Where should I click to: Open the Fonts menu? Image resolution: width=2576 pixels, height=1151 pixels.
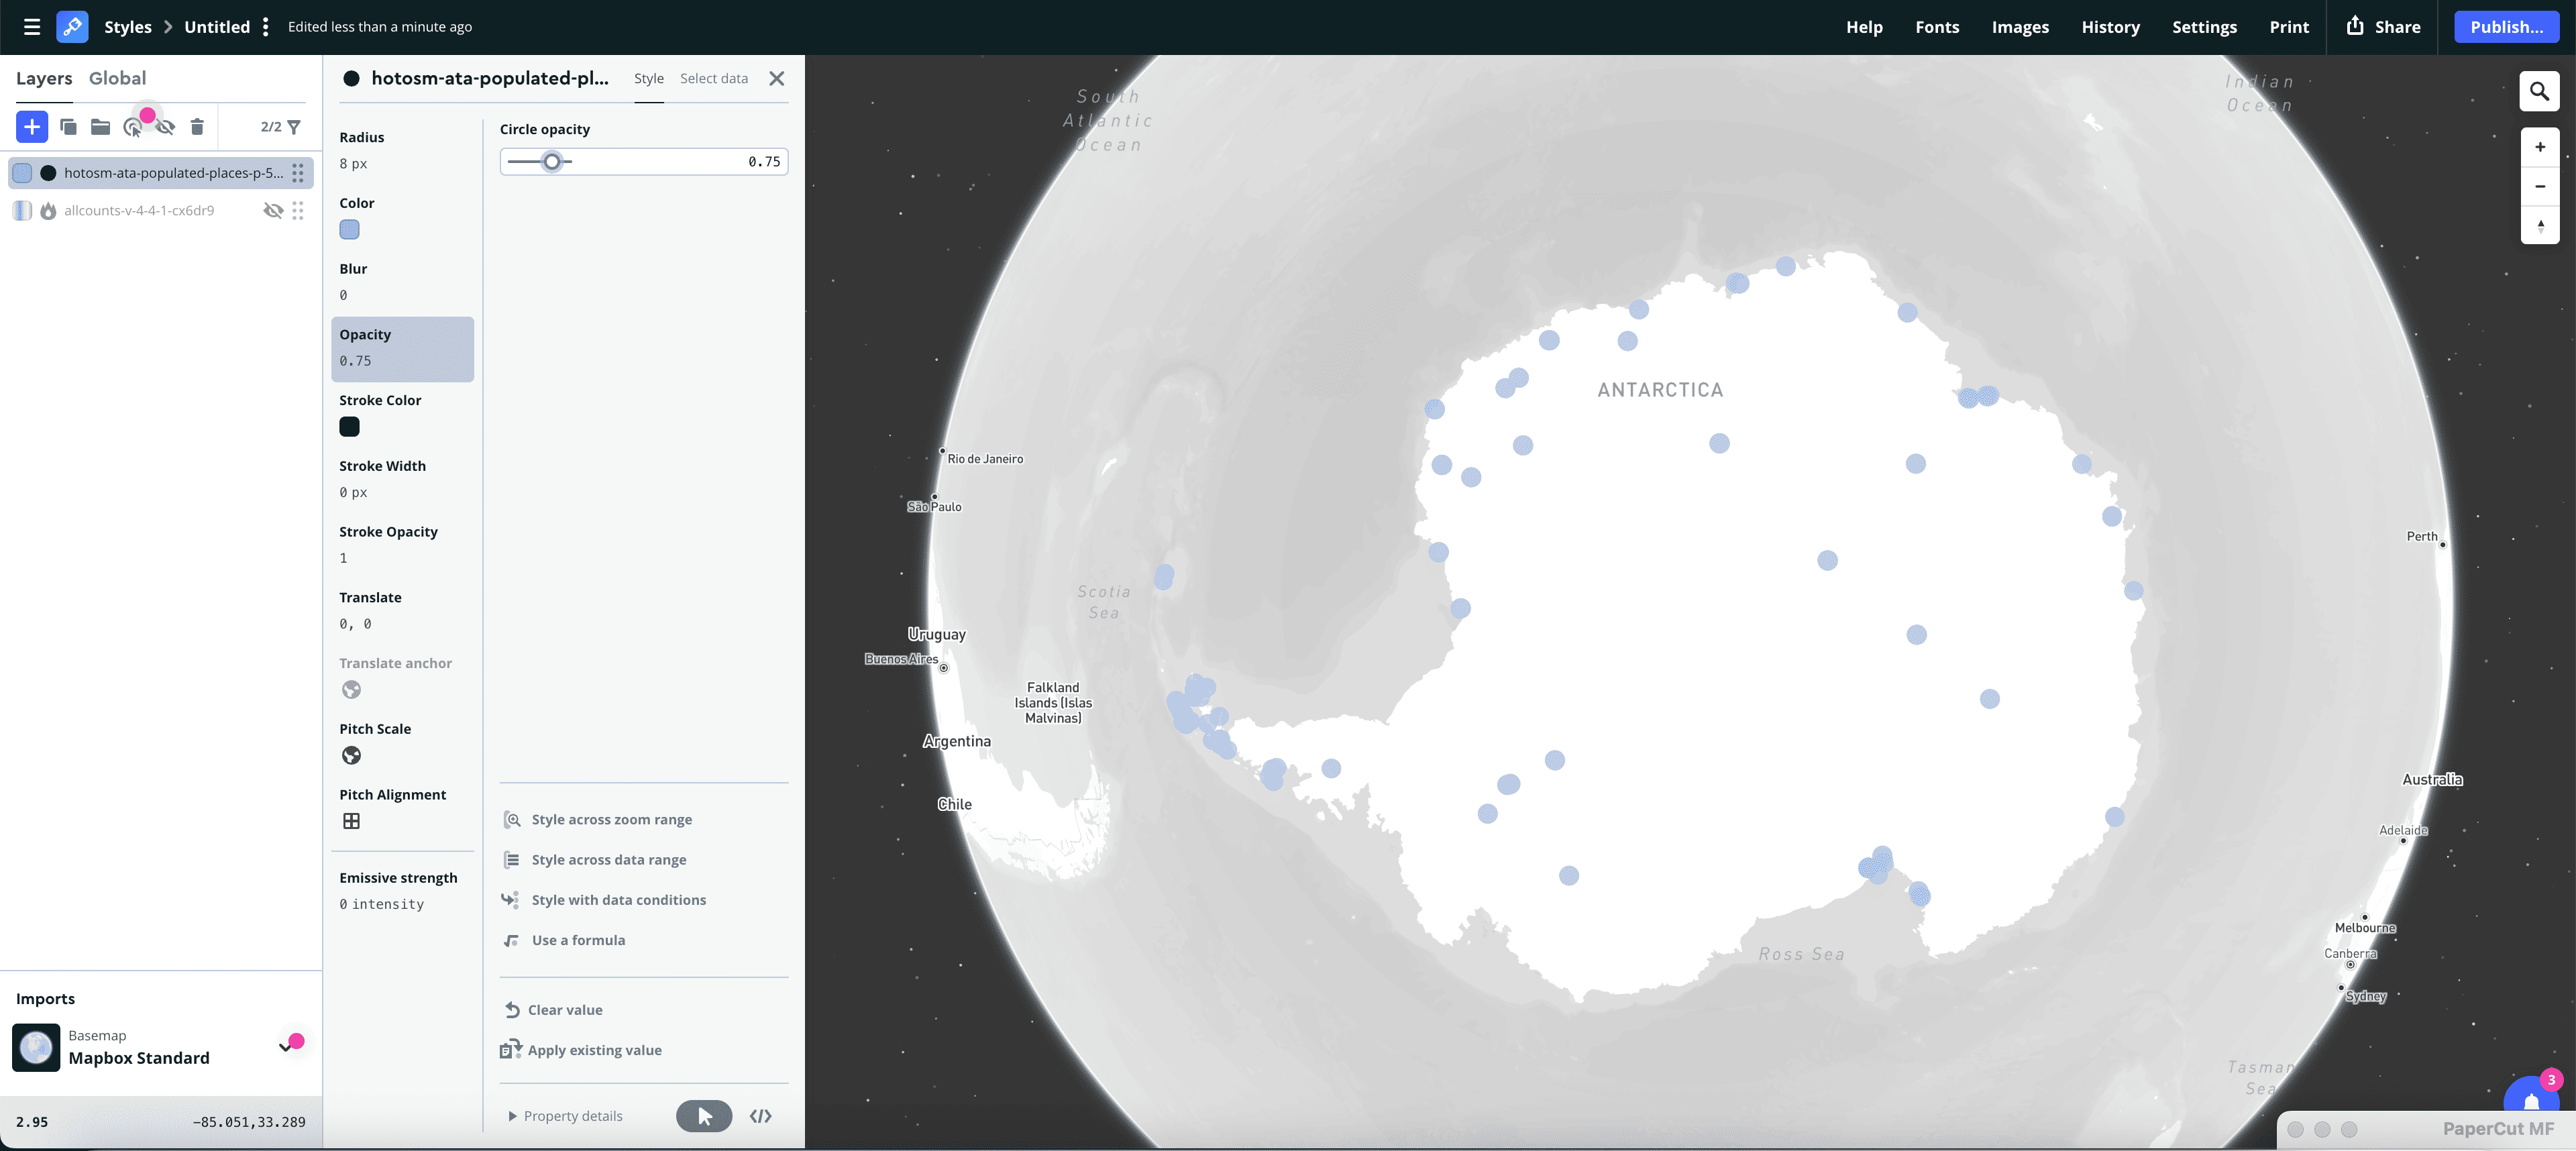[1937, 27]
